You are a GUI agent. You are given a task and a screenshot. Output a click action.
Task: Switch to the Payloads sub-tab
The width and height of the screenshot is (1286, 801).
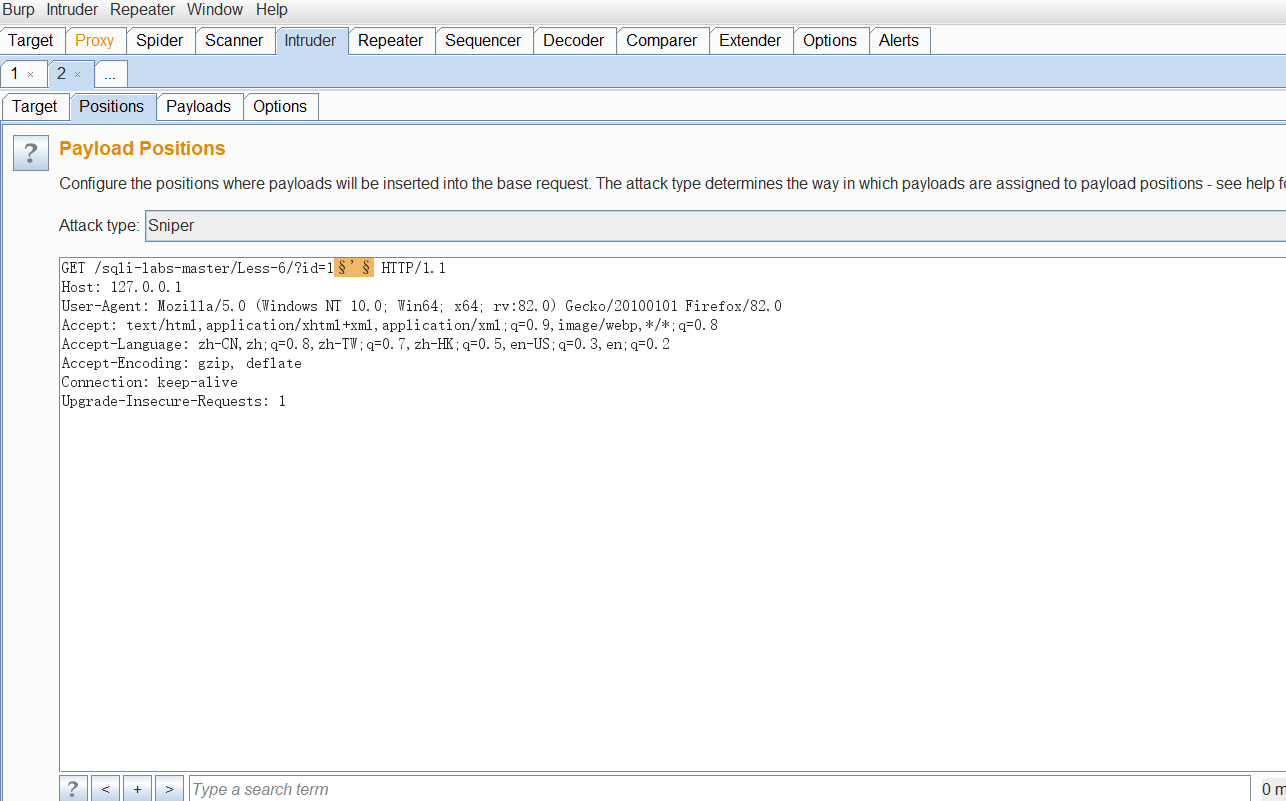click(198, 106)
